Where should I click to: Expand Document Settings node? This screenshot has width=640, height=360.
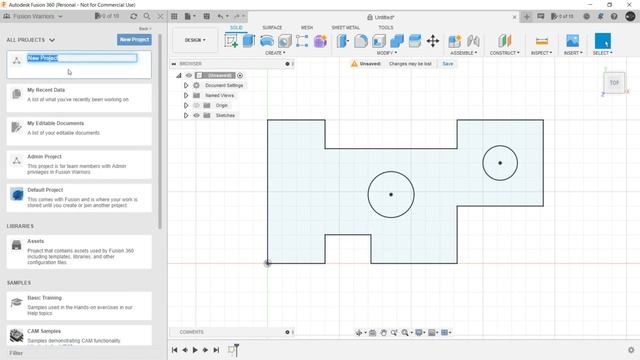[186, 85]
